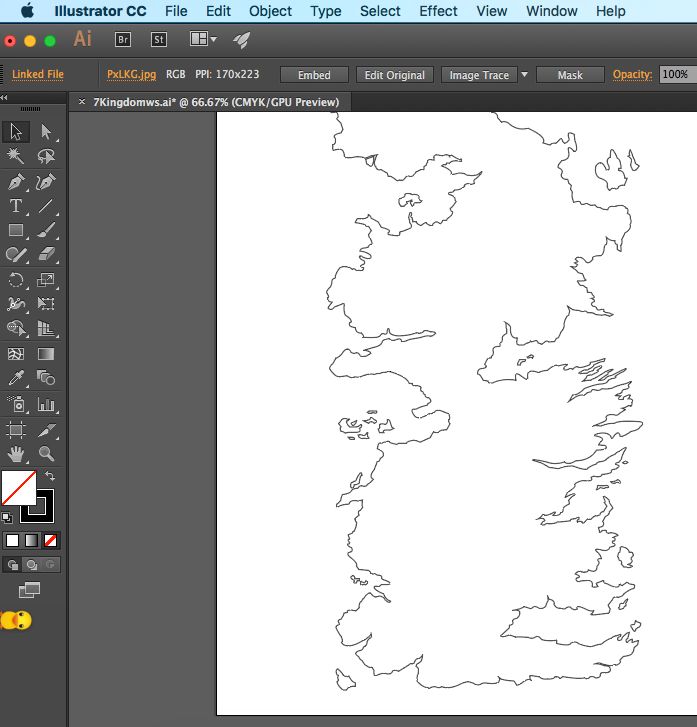Select the Paintbrush tool

click(45, 230)
